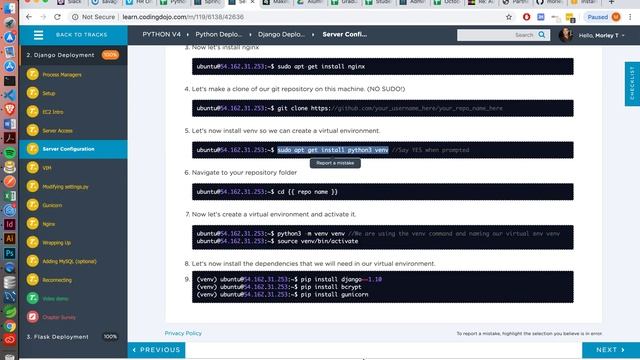
Task: Open InDesign from the dock
Action: [9, 224]
